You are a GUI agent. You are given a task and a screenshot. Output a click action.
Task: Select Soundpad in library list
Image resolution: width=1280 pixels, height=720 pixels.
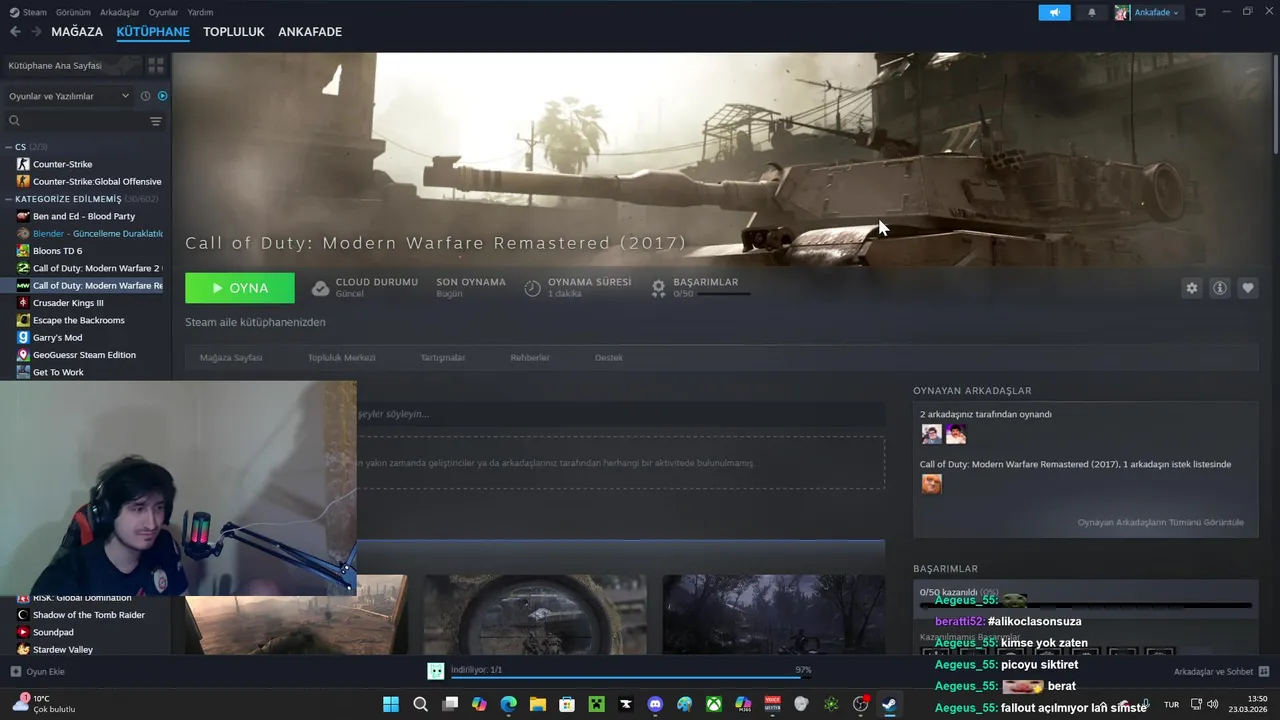point(53,632)
